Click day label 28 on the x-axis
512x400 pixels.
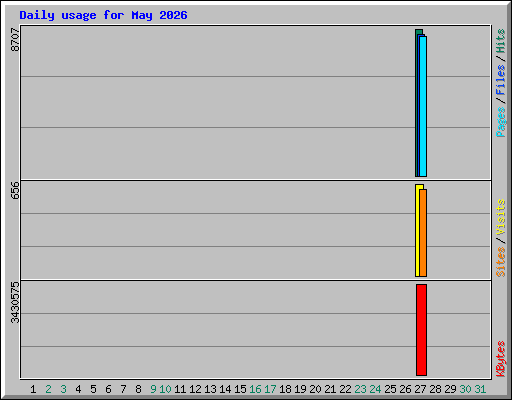click(x=435, y=389)
